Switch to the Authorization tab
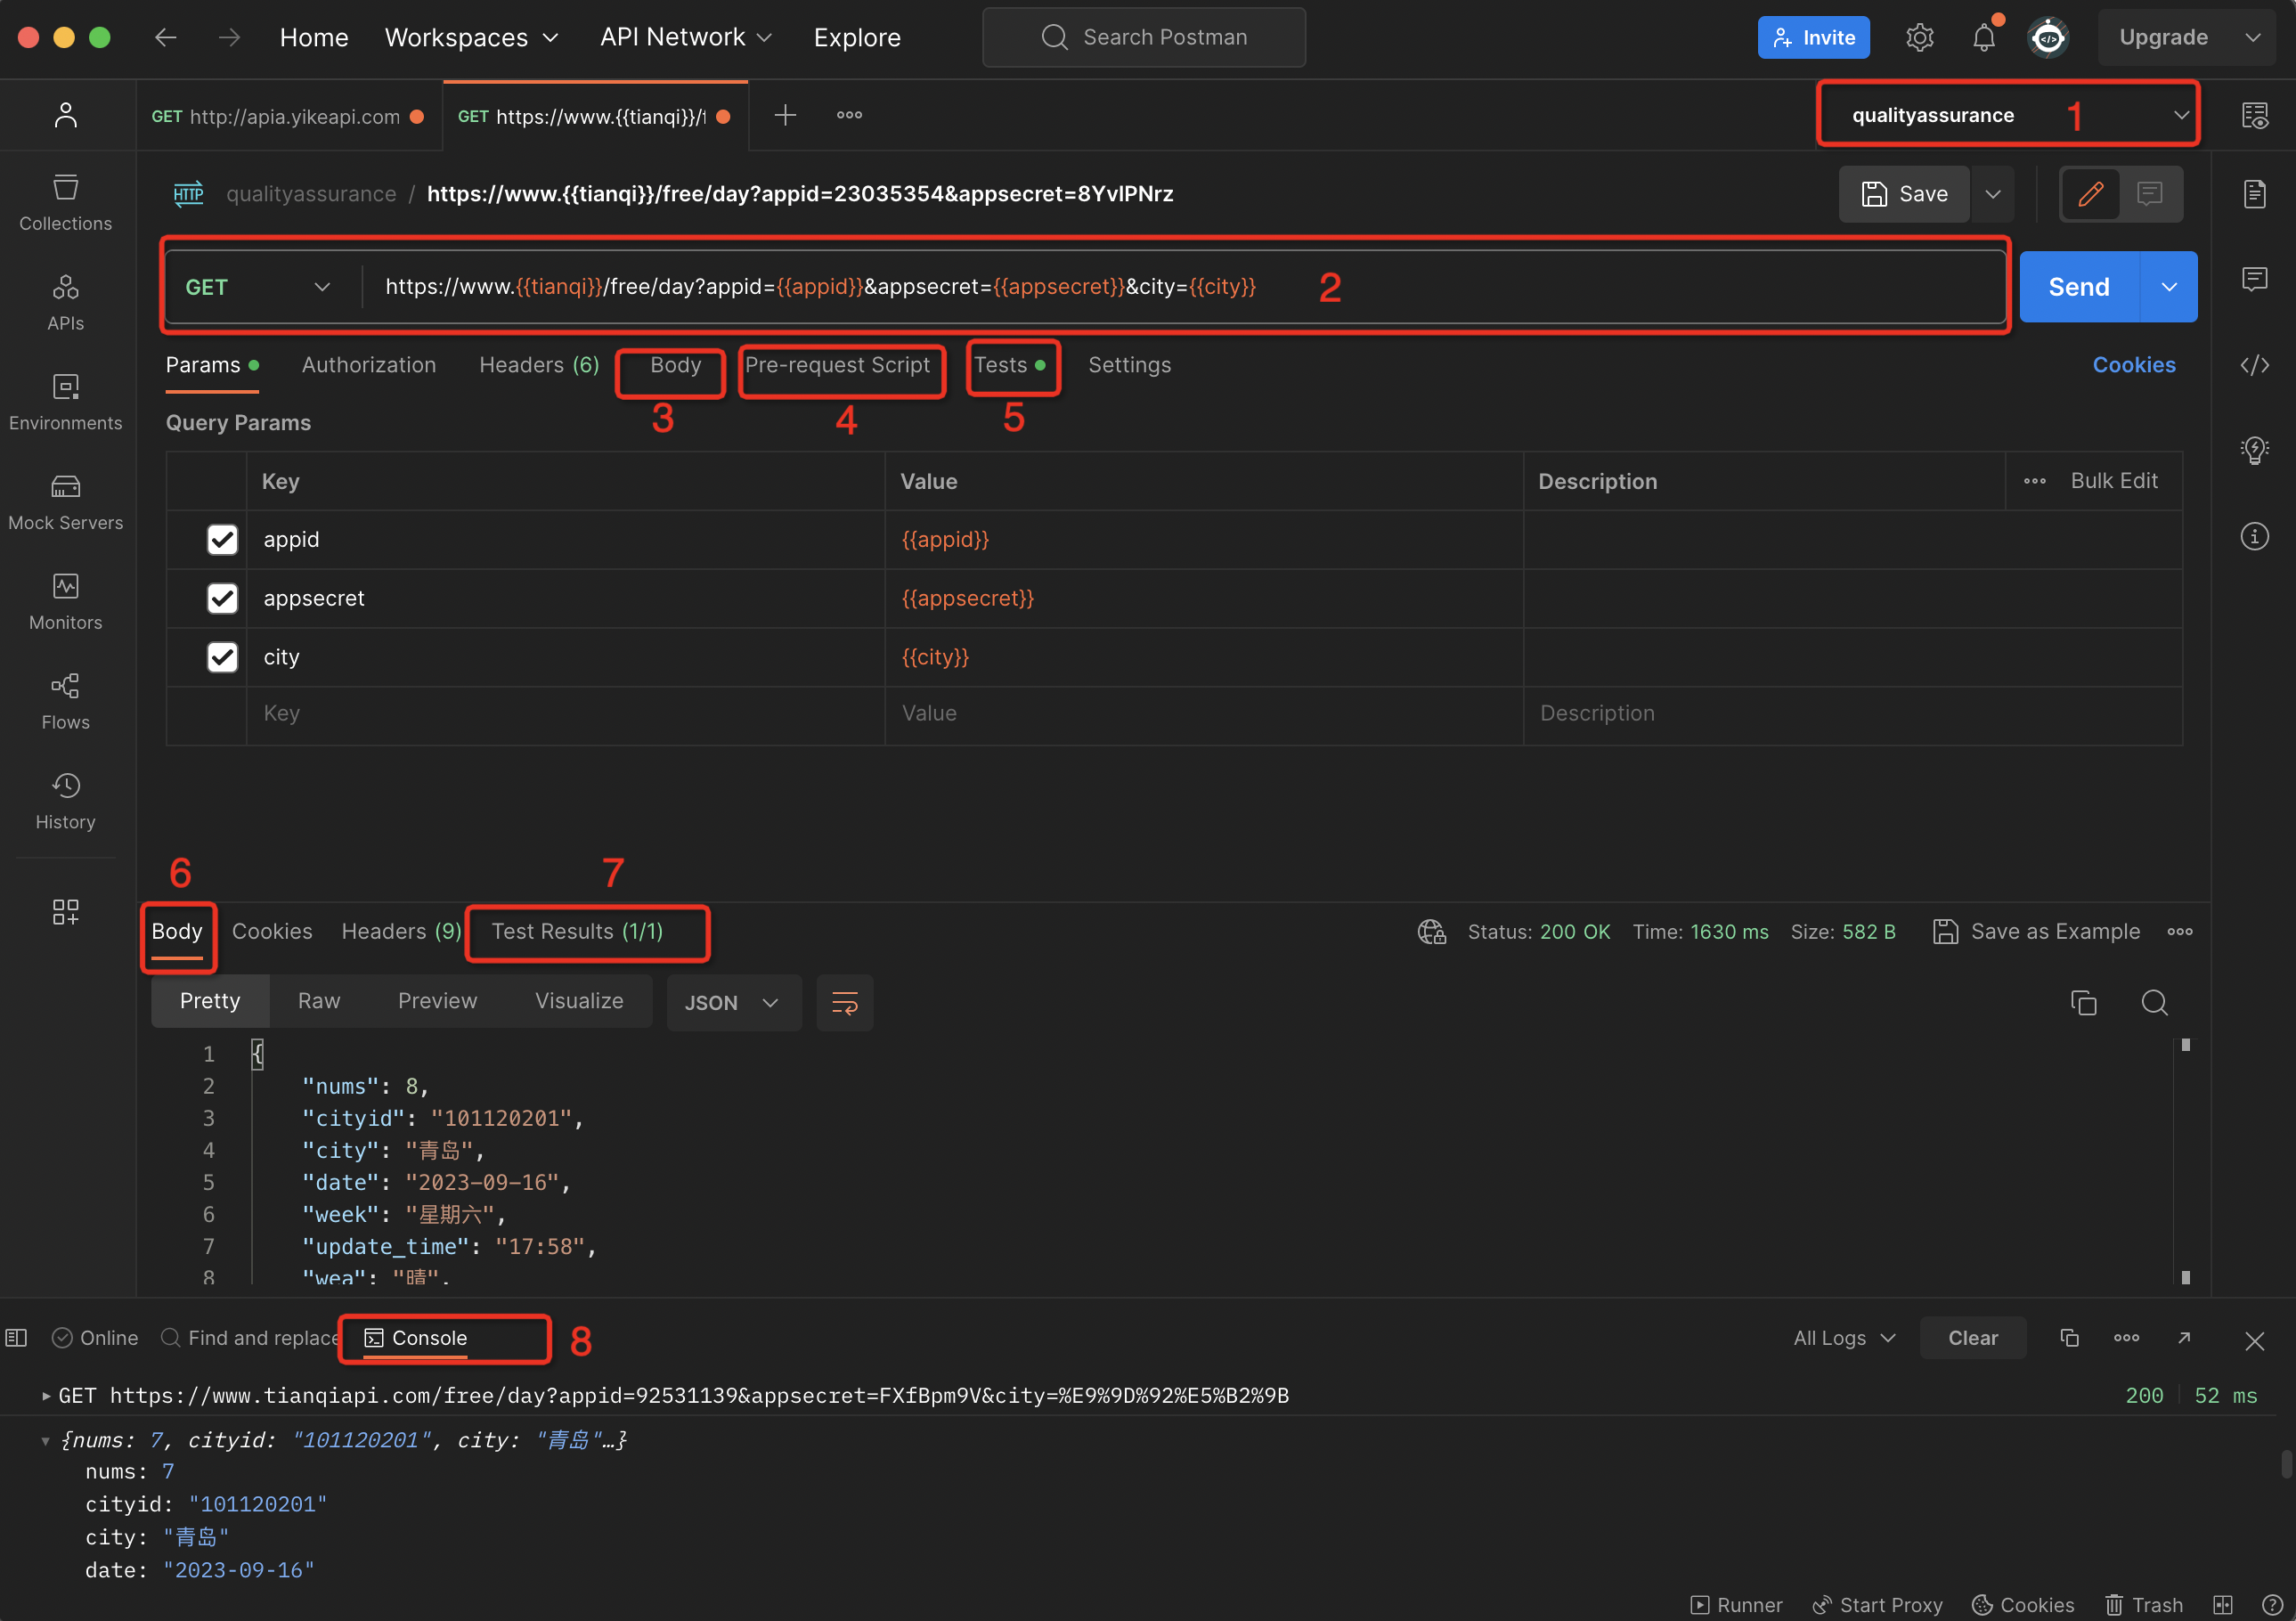 [368, 365]
